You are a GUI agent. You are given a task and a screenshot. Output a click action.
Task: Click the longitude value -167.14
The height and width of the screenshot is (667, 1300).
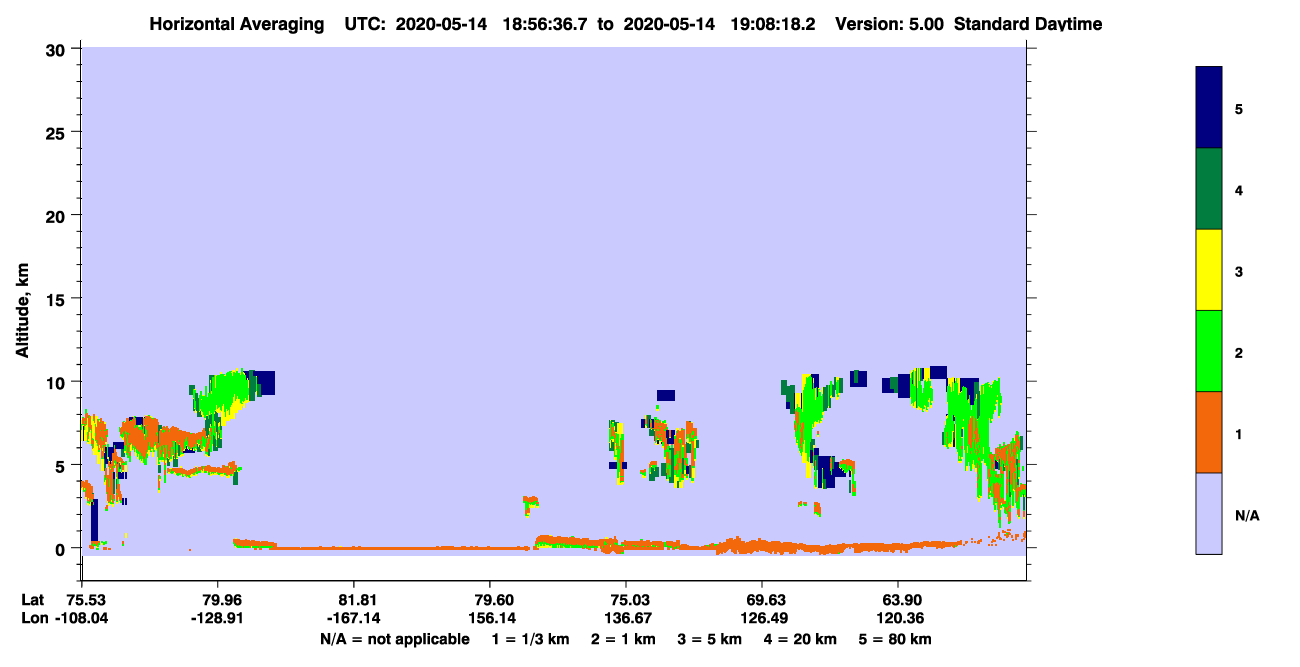tap(353, 618)
